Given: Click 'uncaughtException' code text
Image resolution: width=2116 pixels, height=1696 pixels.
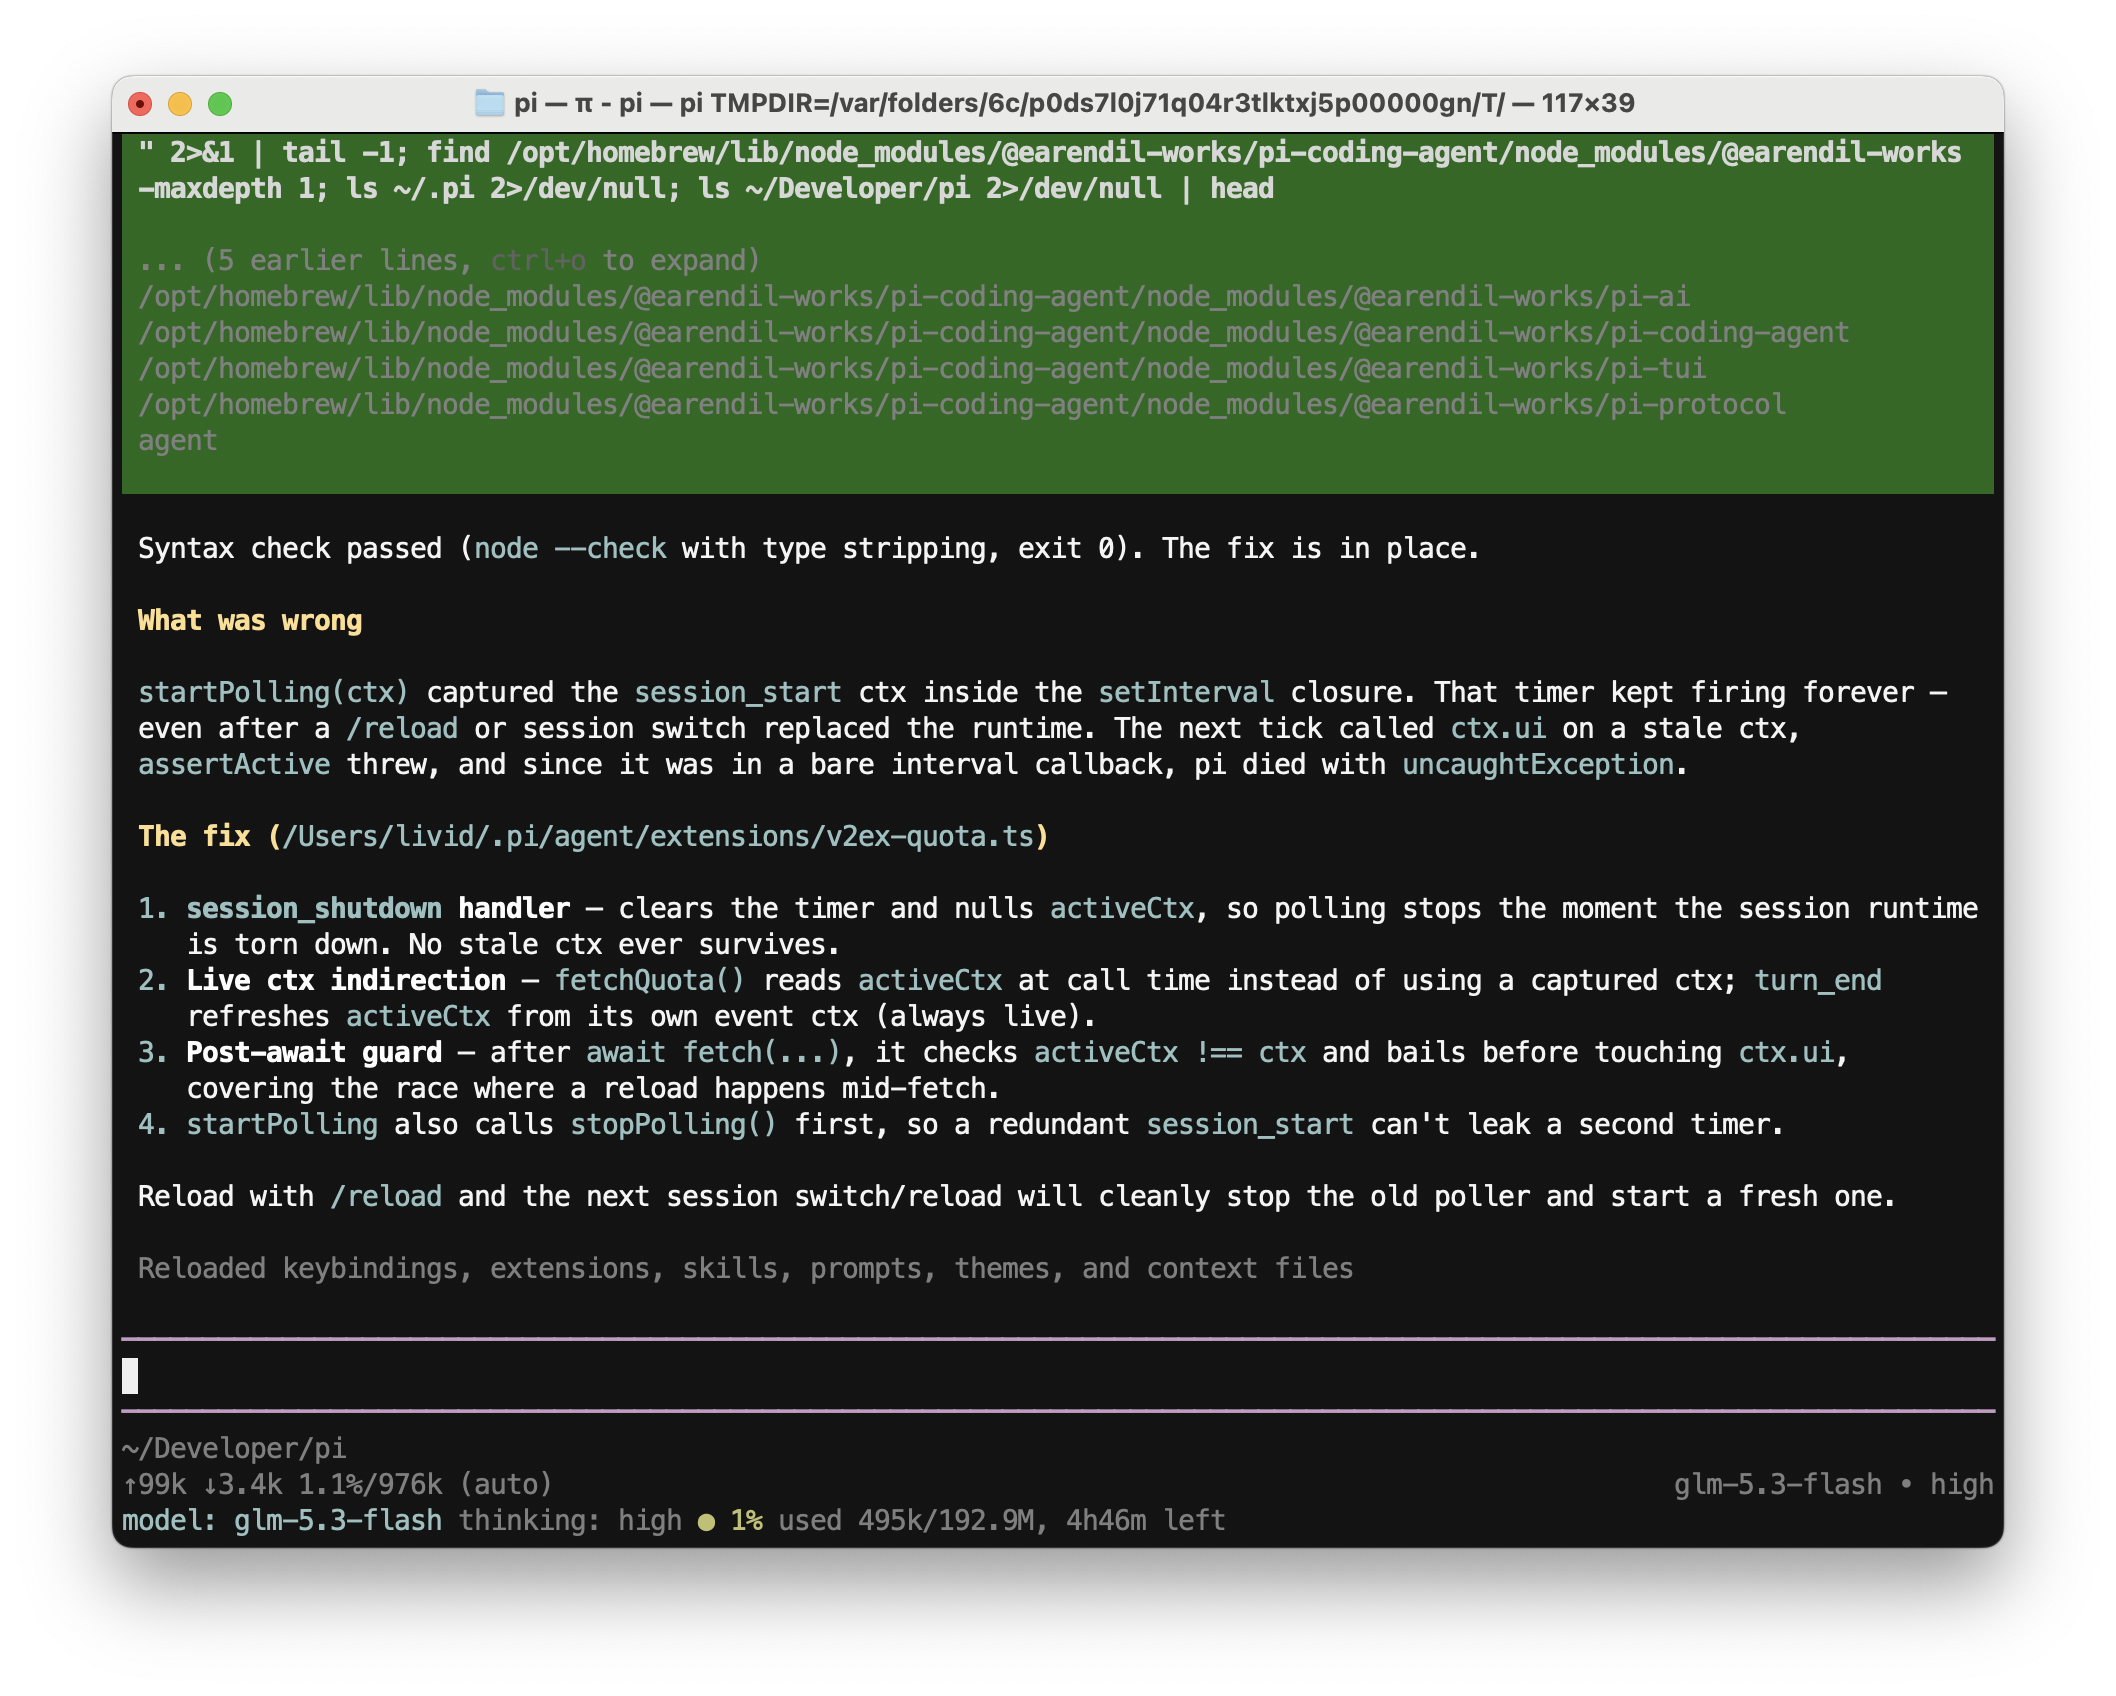Looking at the screenshot, I should point(1538,764).
